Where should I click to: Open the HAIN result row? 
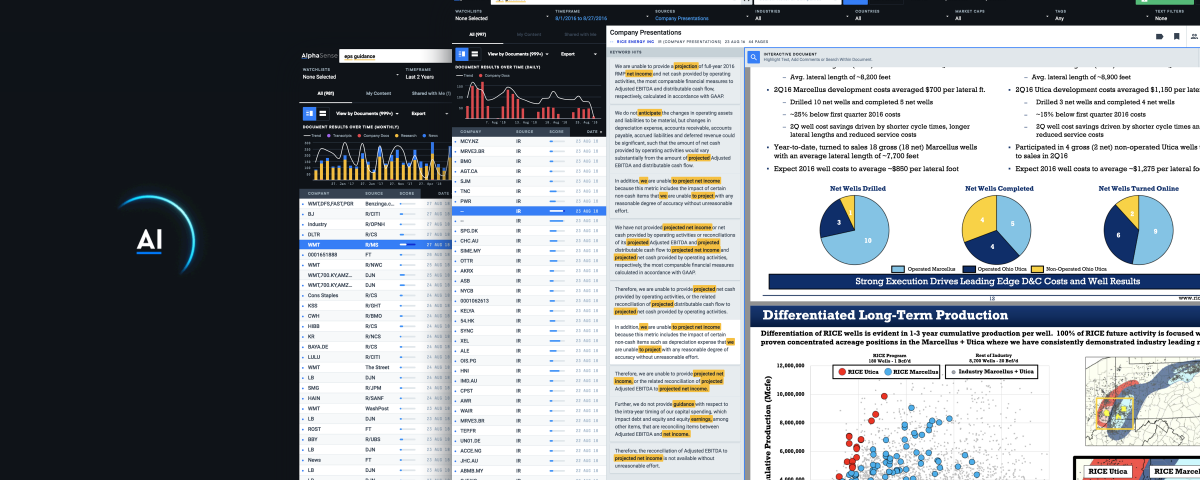pos(375,397)
